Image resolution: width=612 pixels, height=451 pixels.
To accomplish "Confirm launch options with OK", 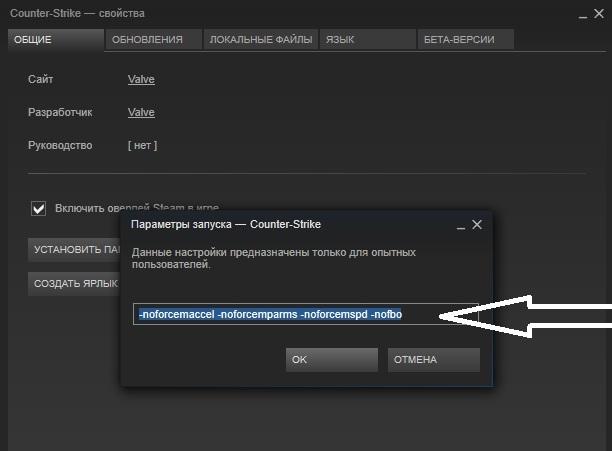I will point(332,360).
